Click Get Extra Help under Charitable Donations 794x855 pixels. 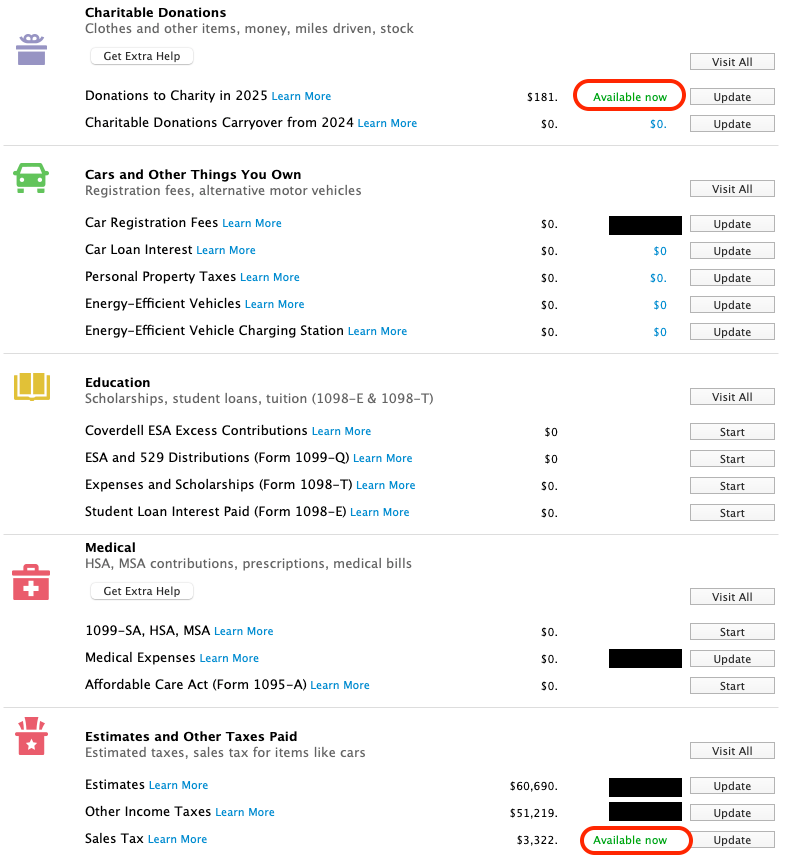(141, 56)
